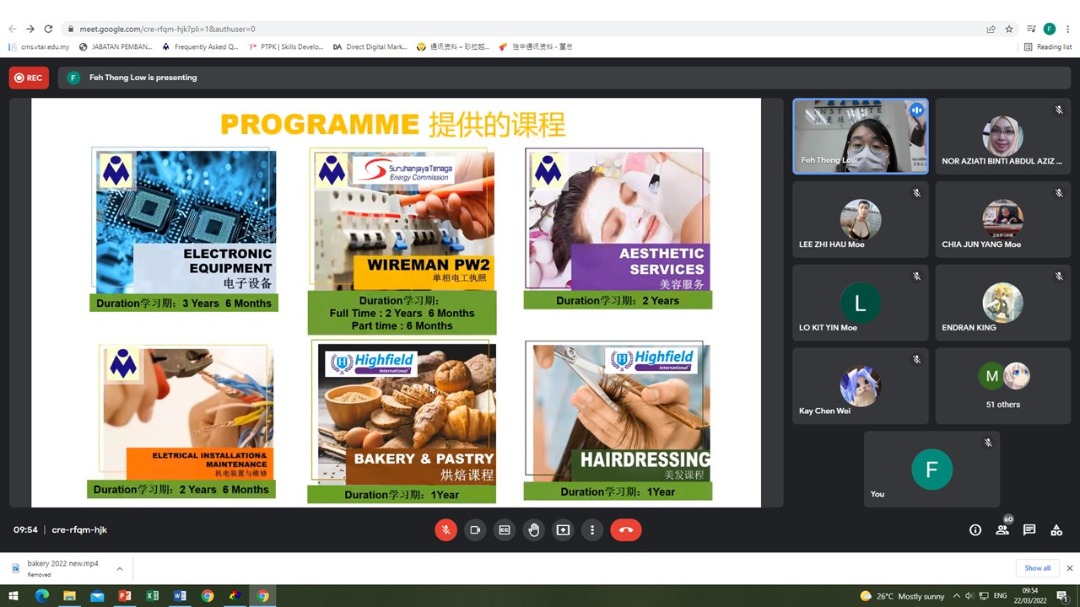Image resolution: width=1080 pixels, height=607 pixels.
Task: Expand options for bakery 2022 new.mp4 download
Action: pyautogui.click(x=120, y=568)
